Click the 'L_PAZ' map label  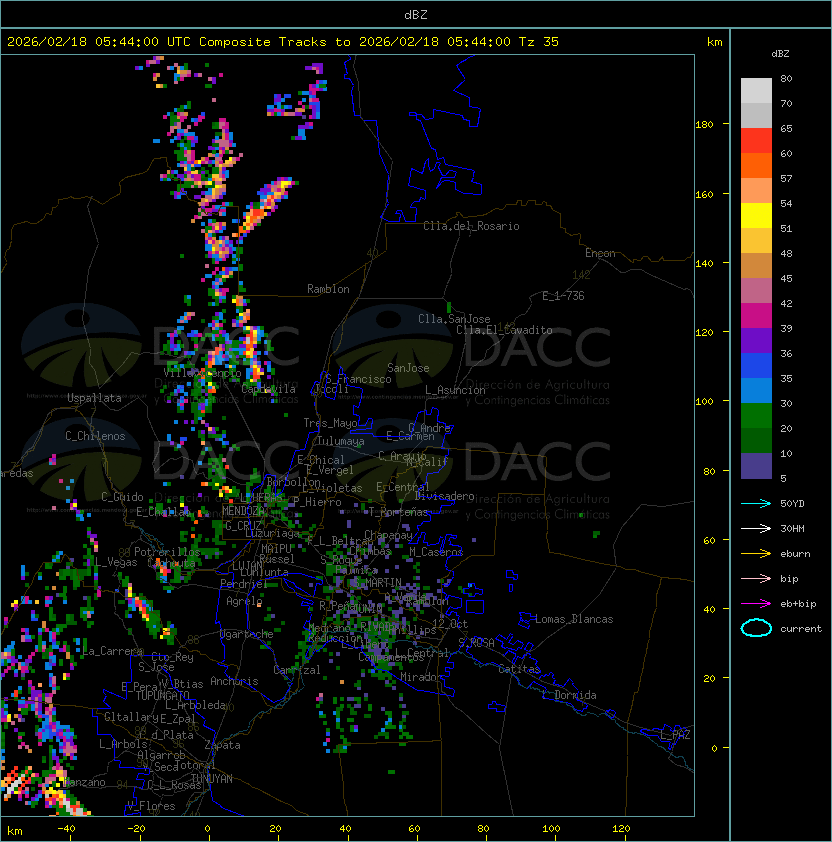click(x=675, y=735)
